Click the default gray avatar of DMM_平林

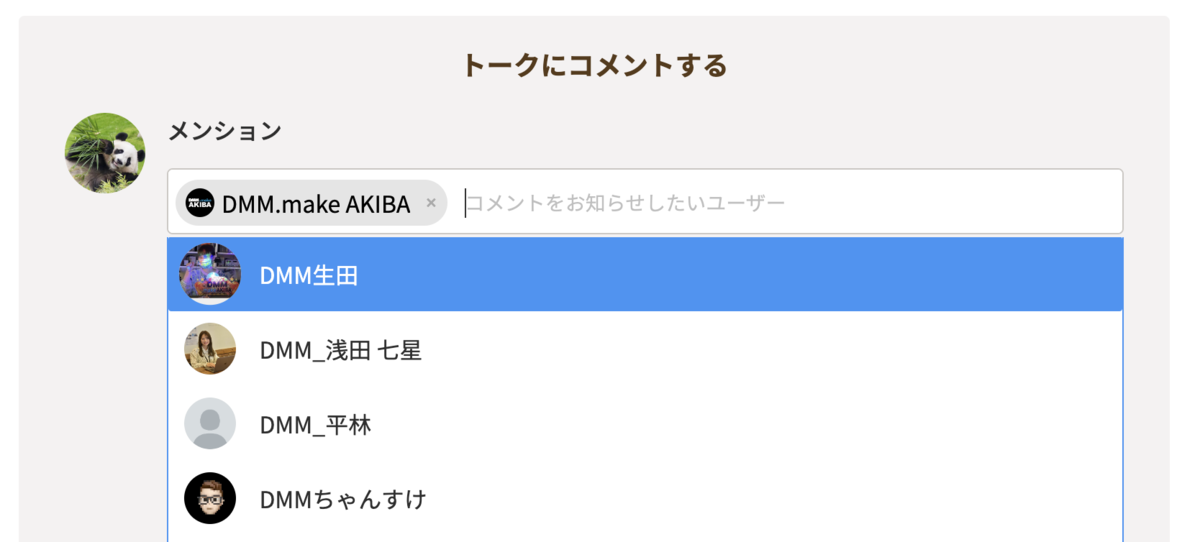click(210, 424)
